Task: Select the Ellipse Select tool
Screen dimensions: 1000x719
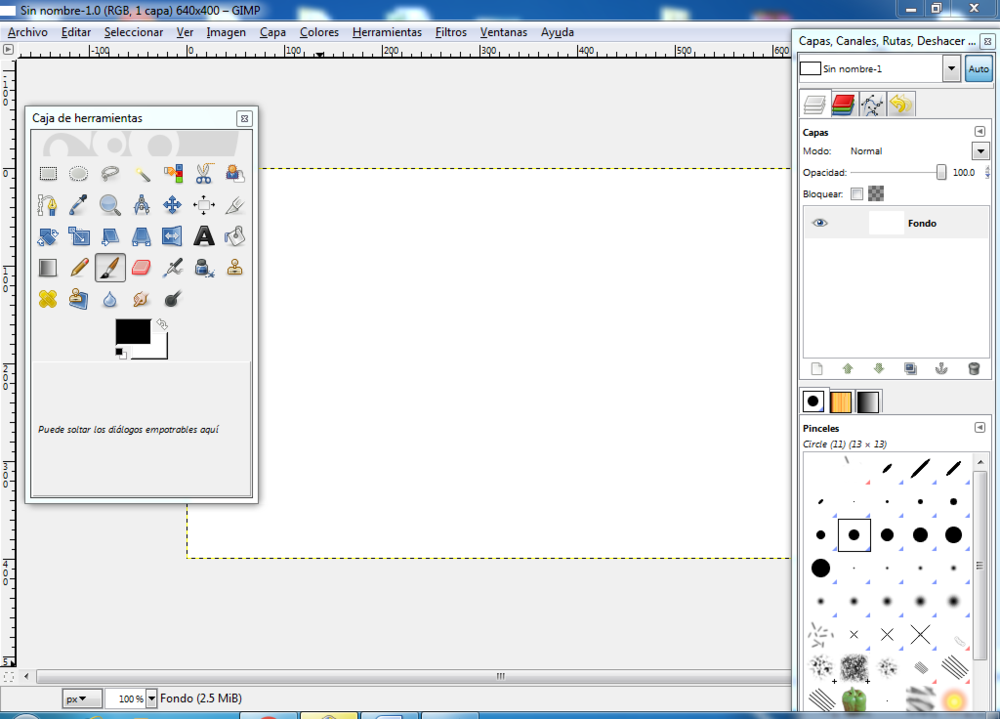Action: tap(78, 174)
